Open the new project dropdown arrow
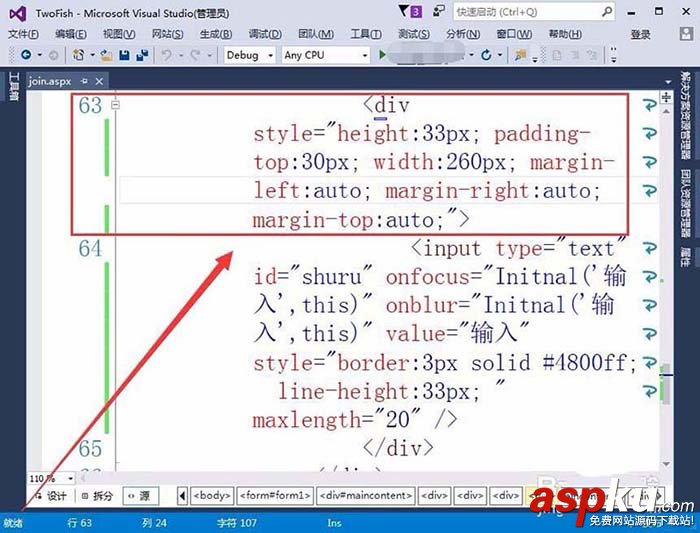Viewport: 700px width, 533px height. click(x=92, y=55)
